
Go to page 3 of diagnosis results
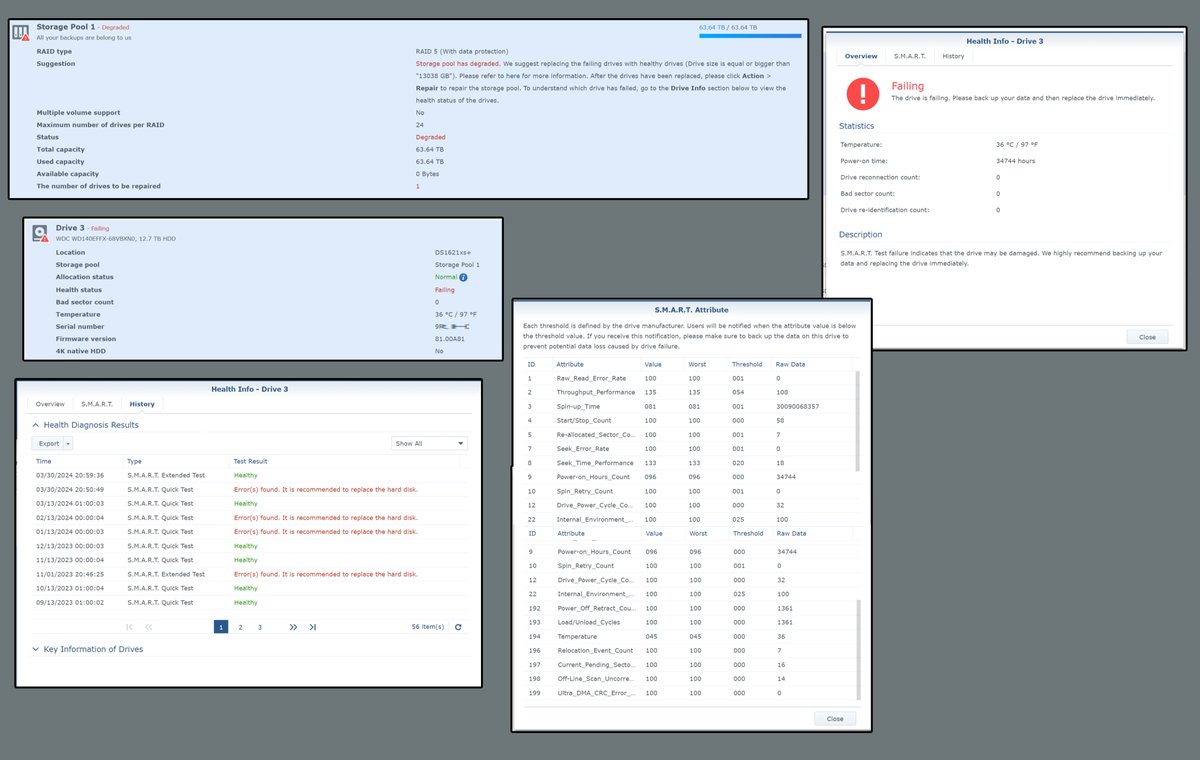(260, 627)
